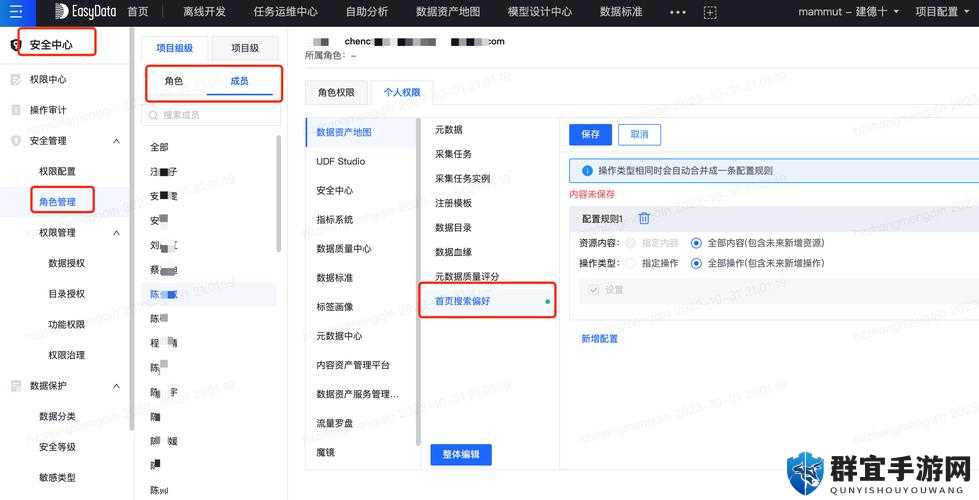Open 安全等级 in sidebar

click(x=57, y=447)
